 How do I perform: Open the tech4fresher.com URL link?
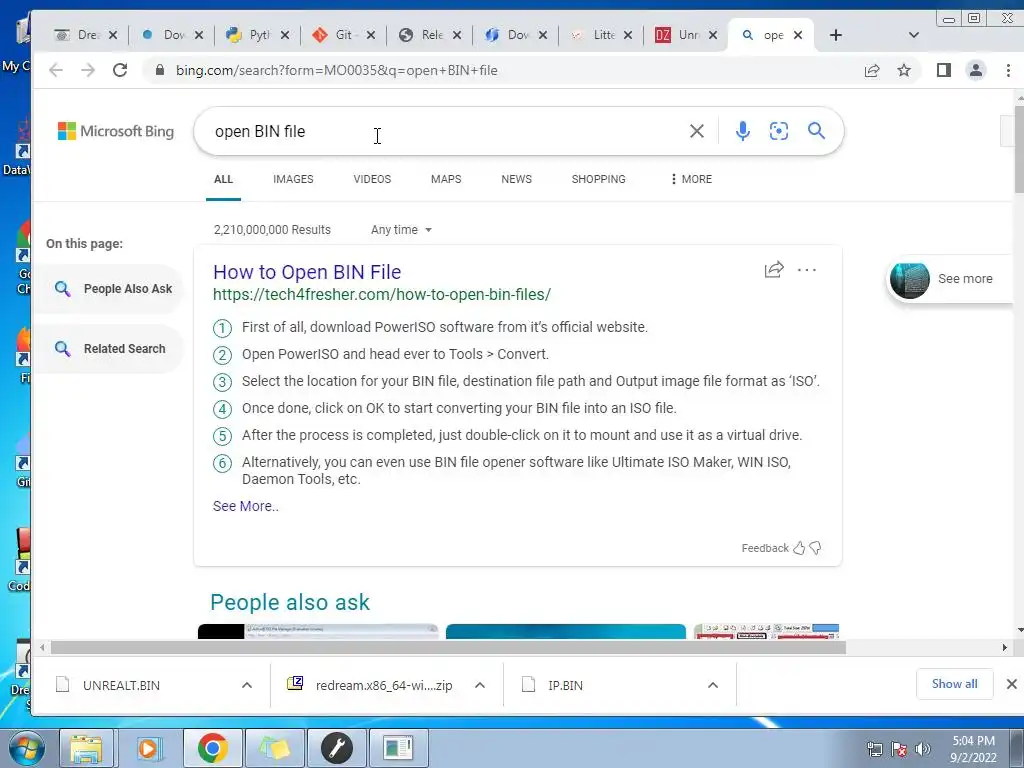pyautogui.click(x=382, y=295)
